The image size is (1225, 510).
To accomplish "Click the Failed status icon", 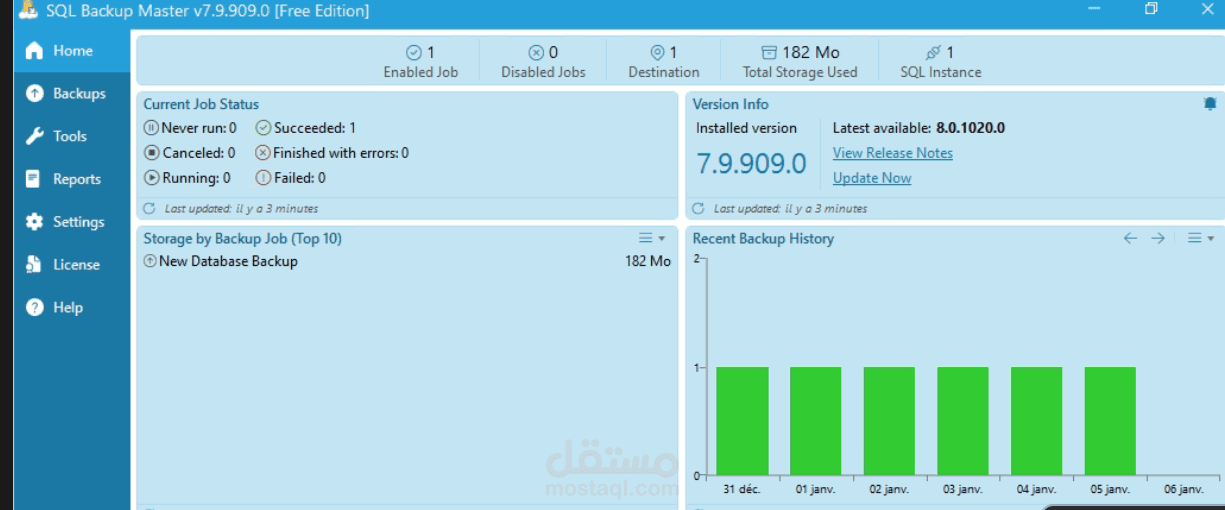I will [x=263, y=178].
